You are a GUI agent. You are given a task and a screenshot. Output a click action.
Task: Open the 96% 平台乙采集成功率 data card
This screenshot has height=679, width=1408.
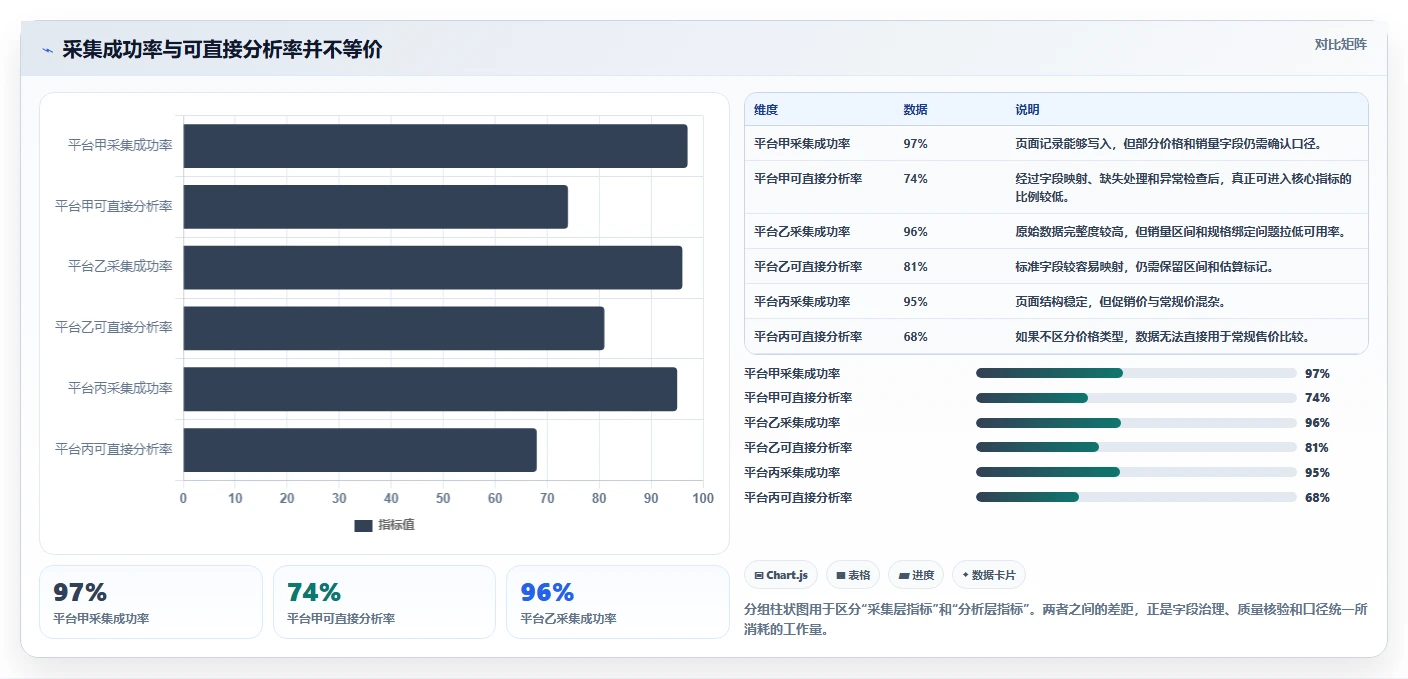[618, 602]
